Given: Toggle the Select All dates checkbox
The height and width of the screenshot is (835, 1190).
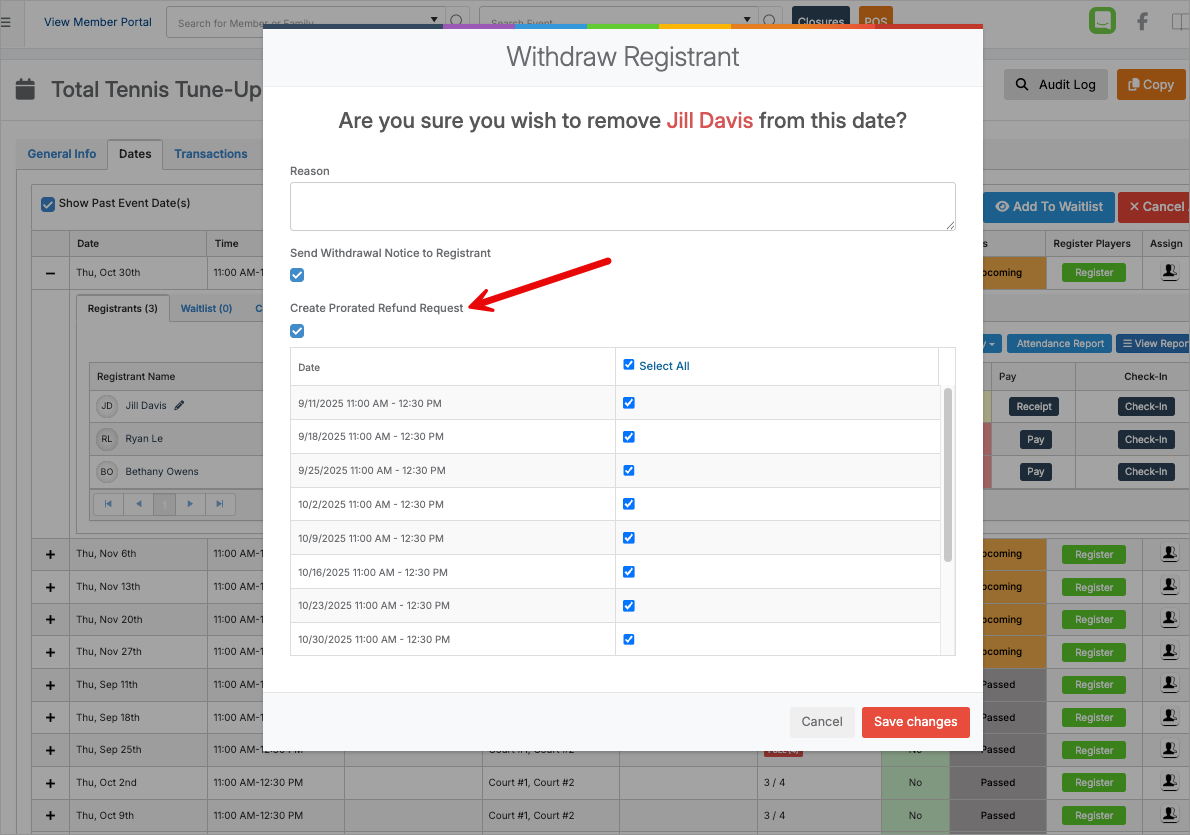Looking at the screenshot, I should pos(629,365).
